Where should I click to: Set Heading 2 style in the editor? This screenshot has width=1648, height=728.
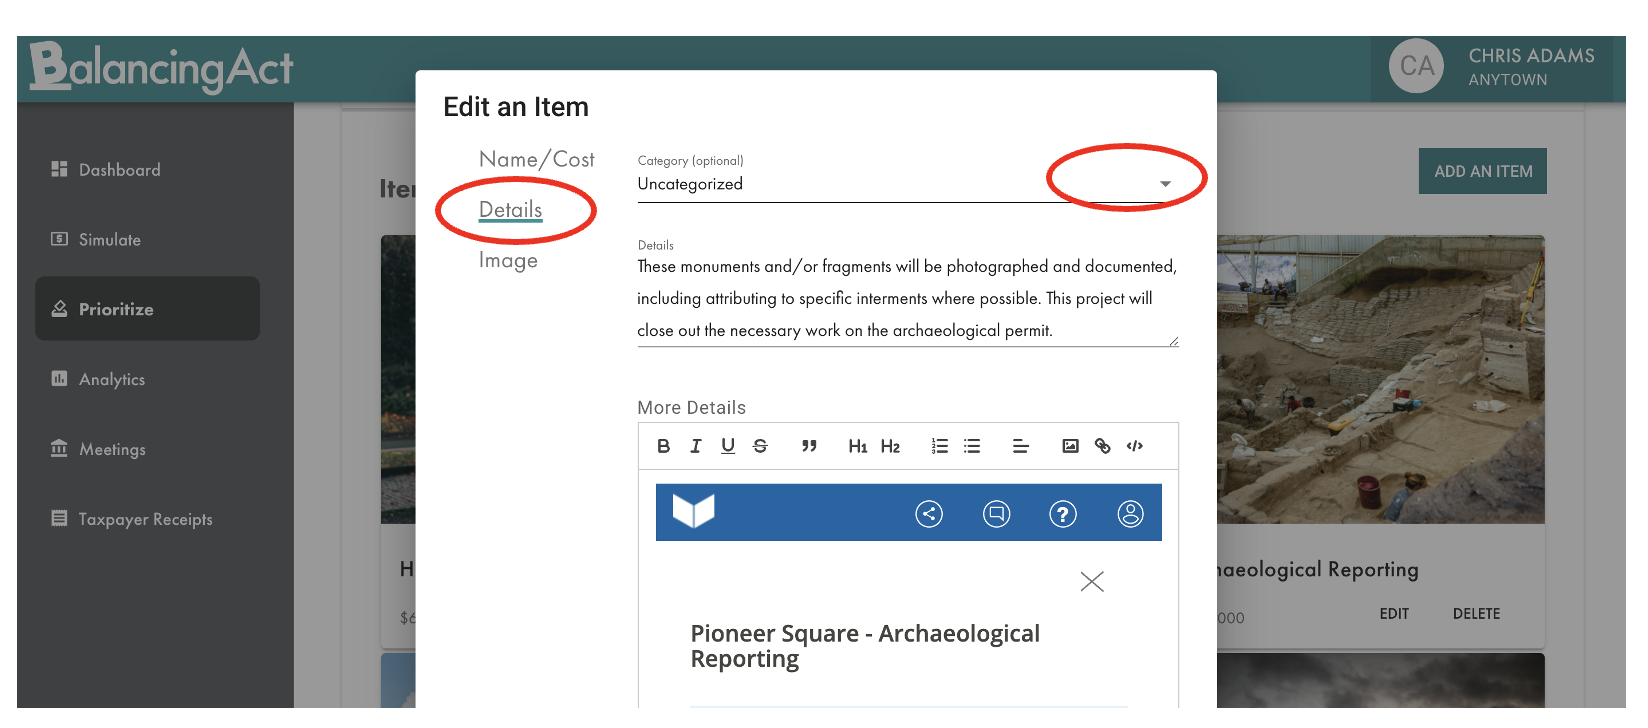[x=890, y=446]
